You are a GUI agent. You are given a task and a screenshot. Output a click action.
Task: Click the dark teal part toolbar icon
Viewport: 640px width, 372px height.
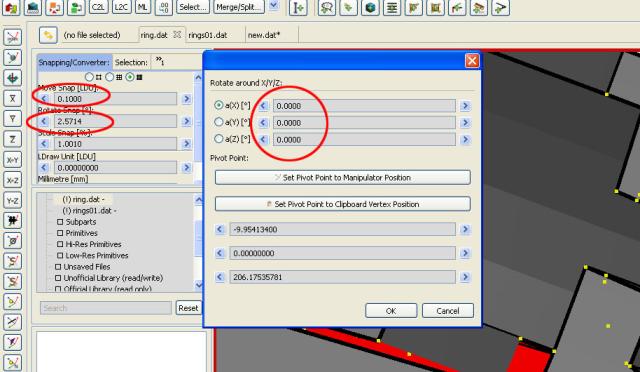(33, 7)
